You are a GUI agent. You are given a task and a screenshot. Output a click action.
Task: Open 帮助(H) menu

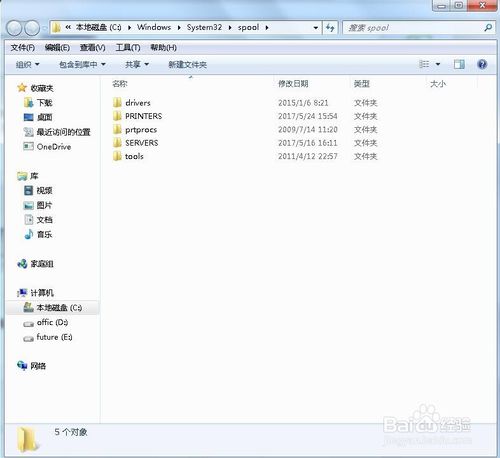(x=163, y=48)
